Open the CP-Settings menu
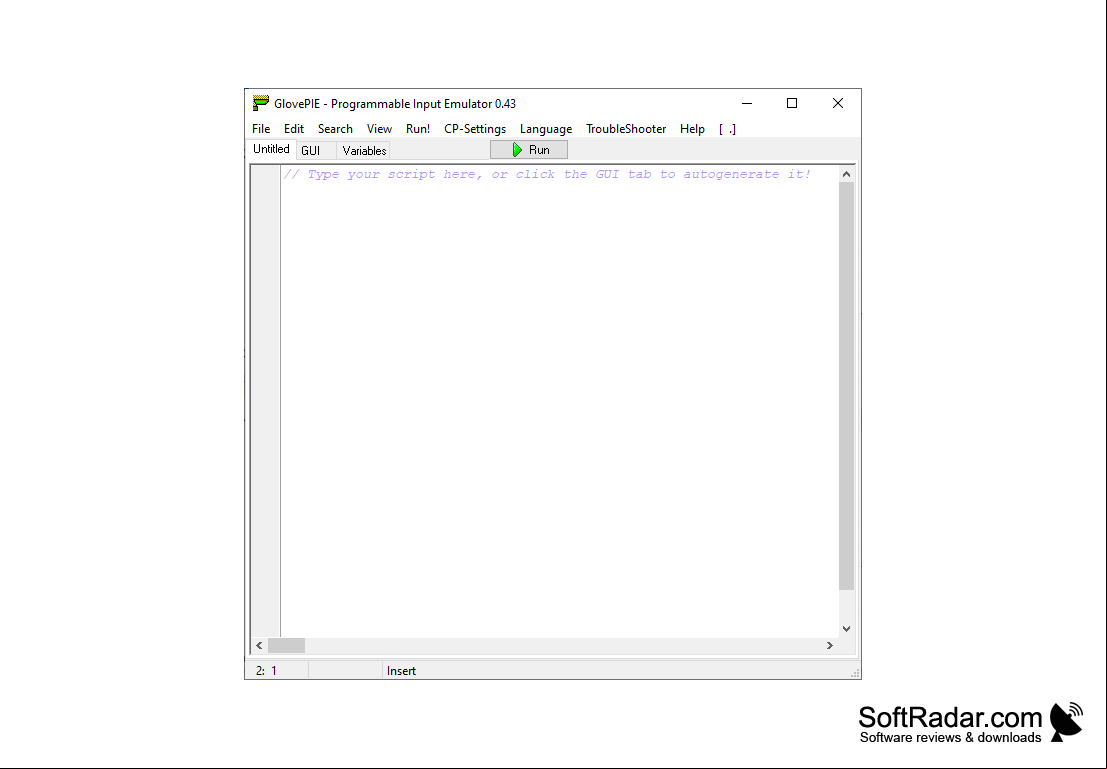This screenshot has width=1107, height=769. click(x=475, y=129)
